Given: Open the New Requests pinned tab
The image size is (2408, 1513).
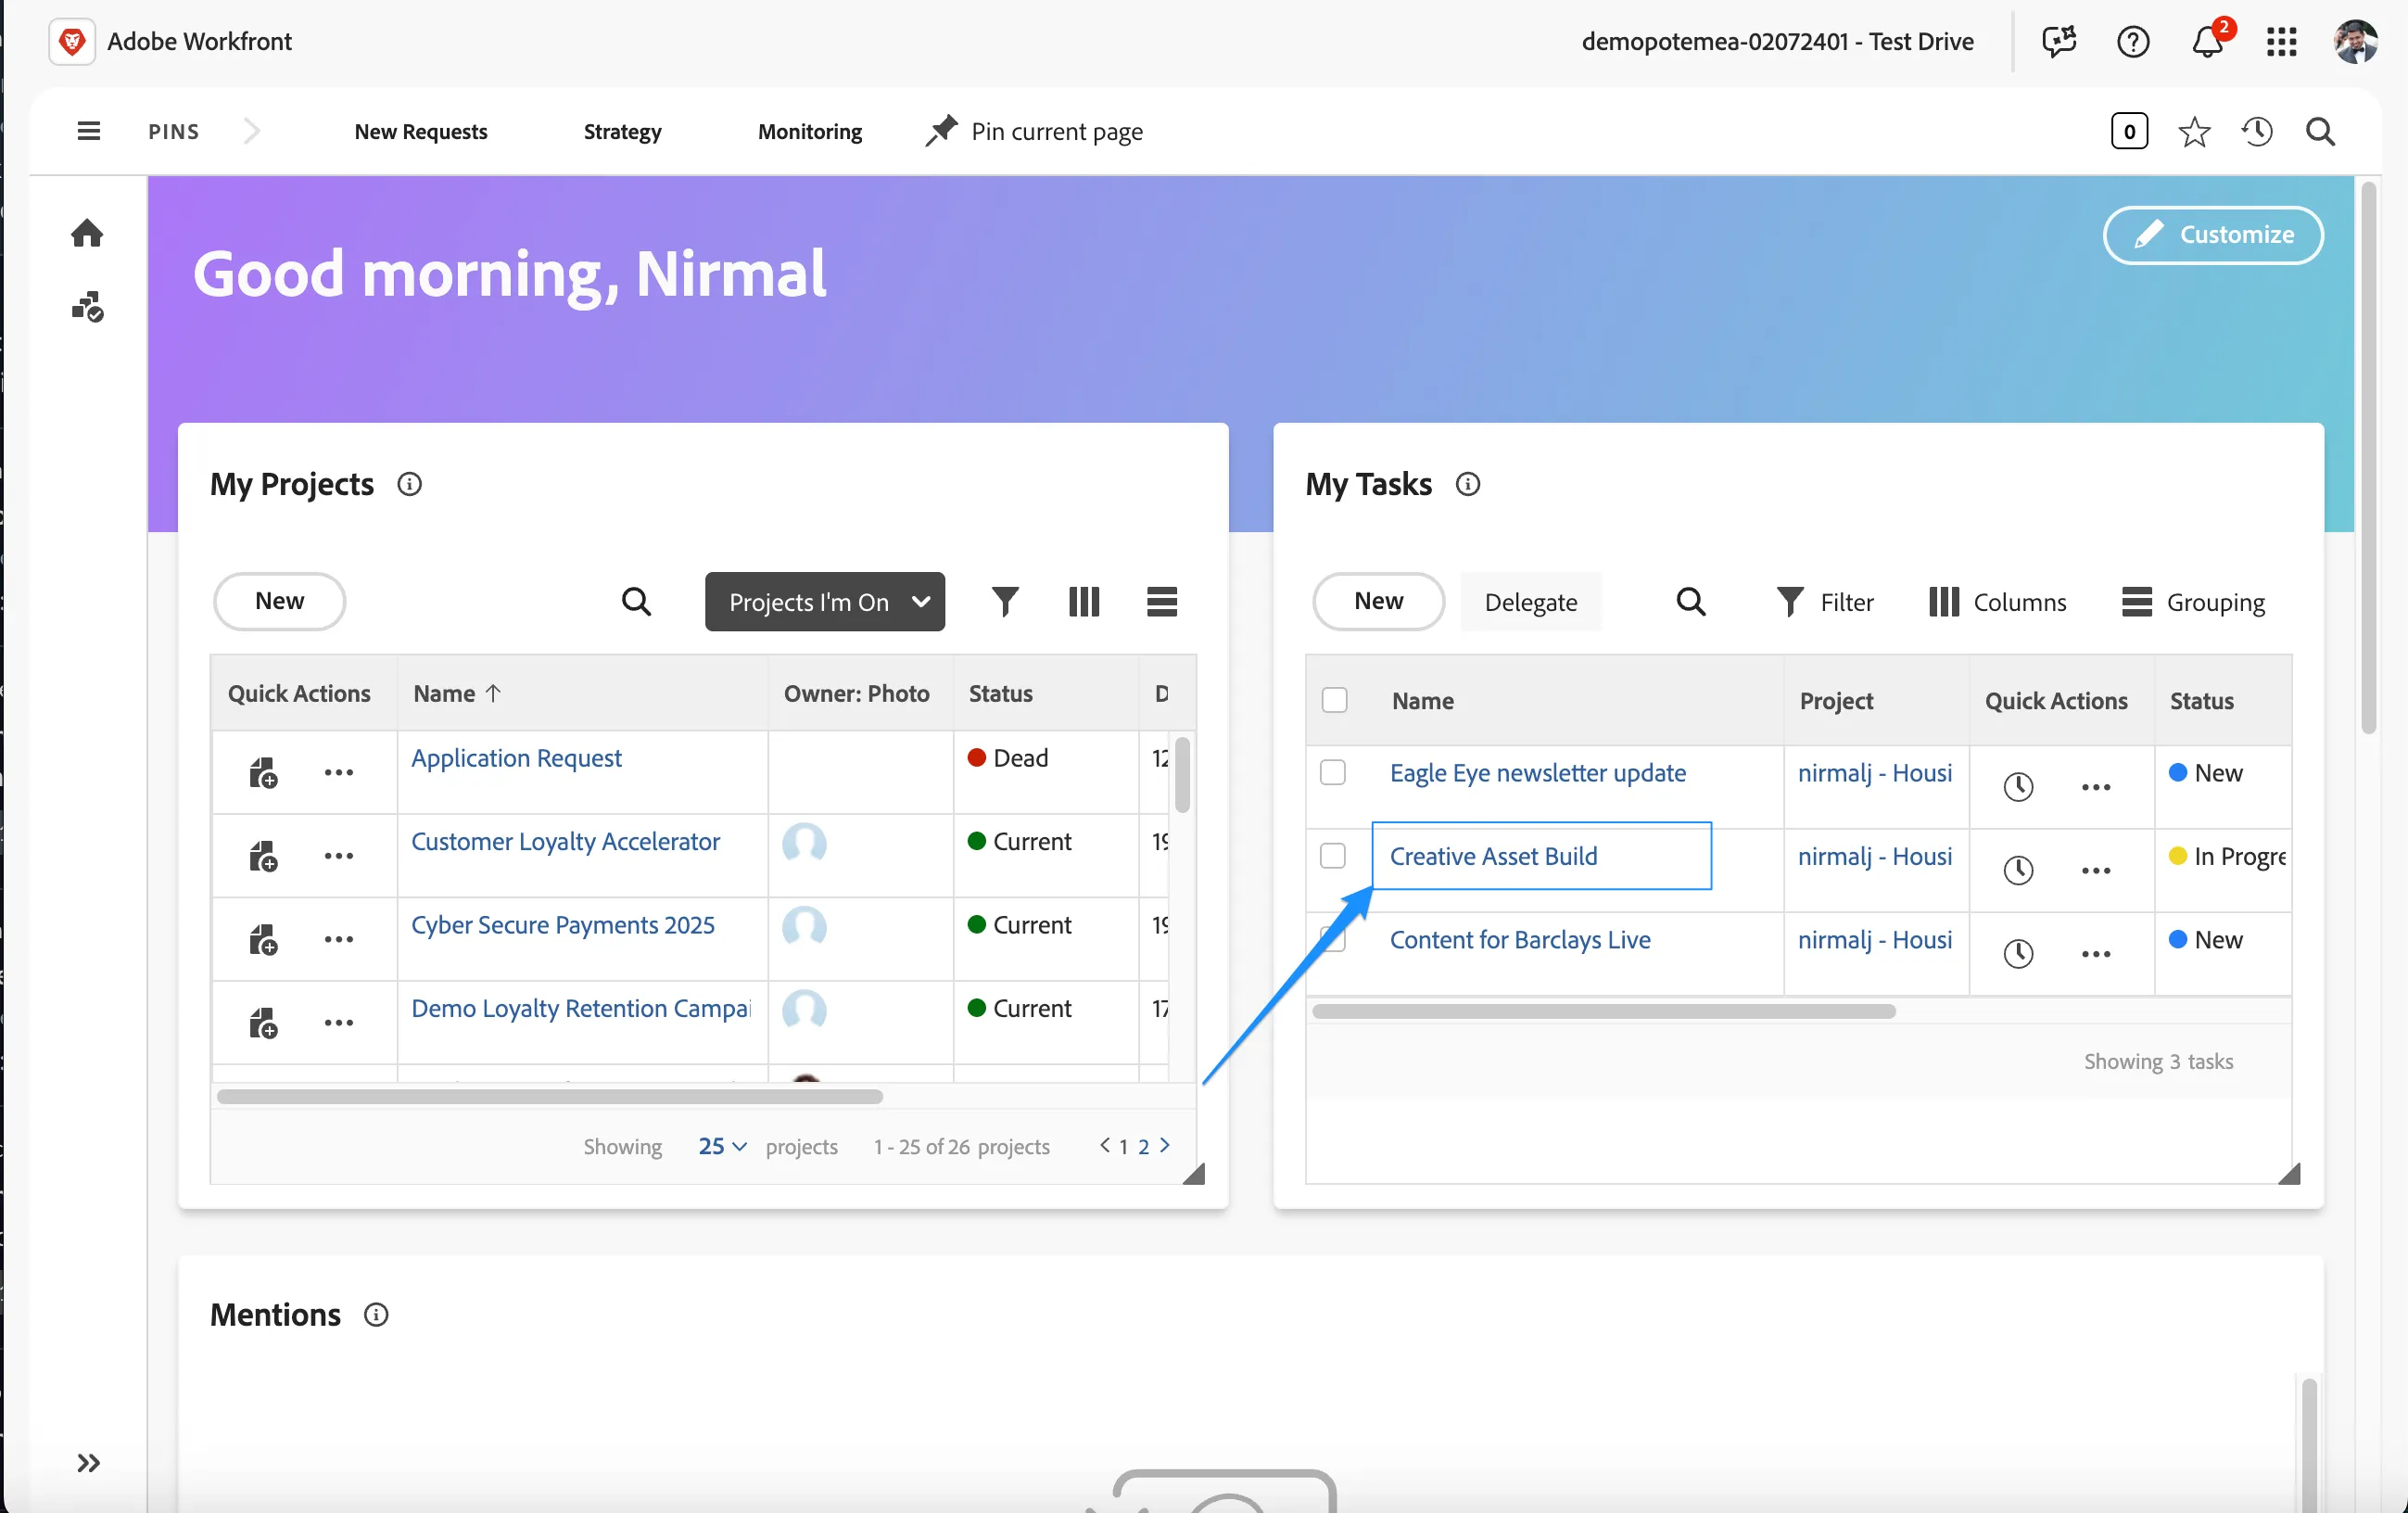Looking at the screenshot, I should 421,131.
